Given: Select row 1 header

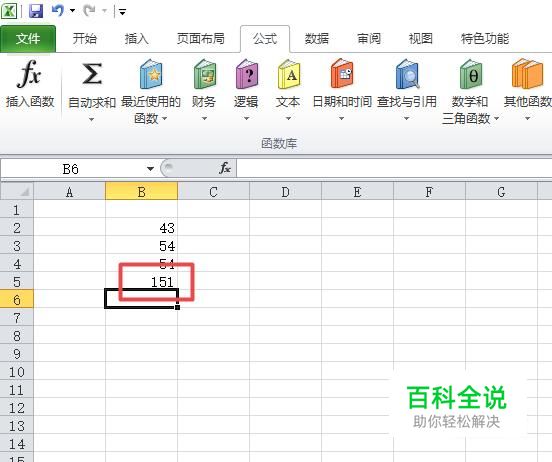Looking at the screenshot, I should (x=17, y=210).
